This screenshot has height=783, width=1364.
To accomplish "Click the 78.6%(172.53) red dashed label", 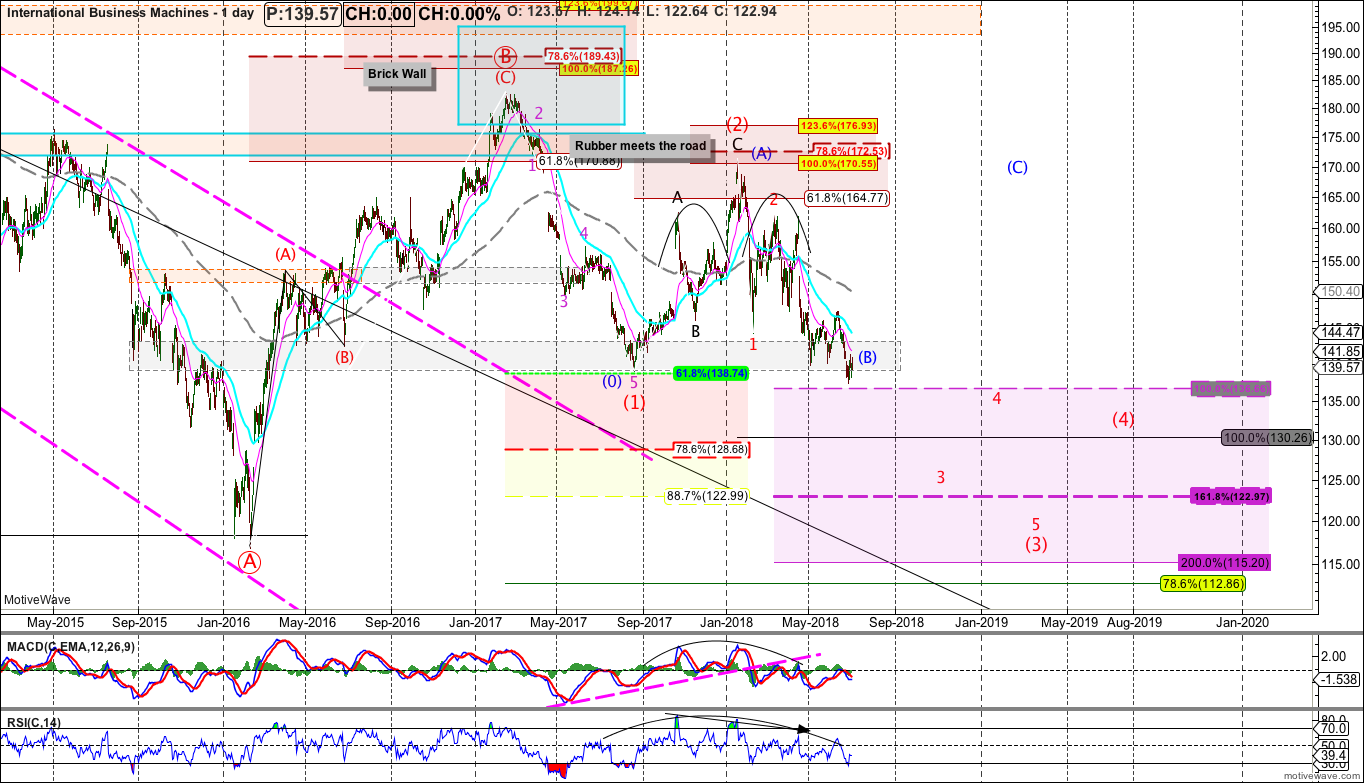I will pyautogui.click(x=853, y=151).
